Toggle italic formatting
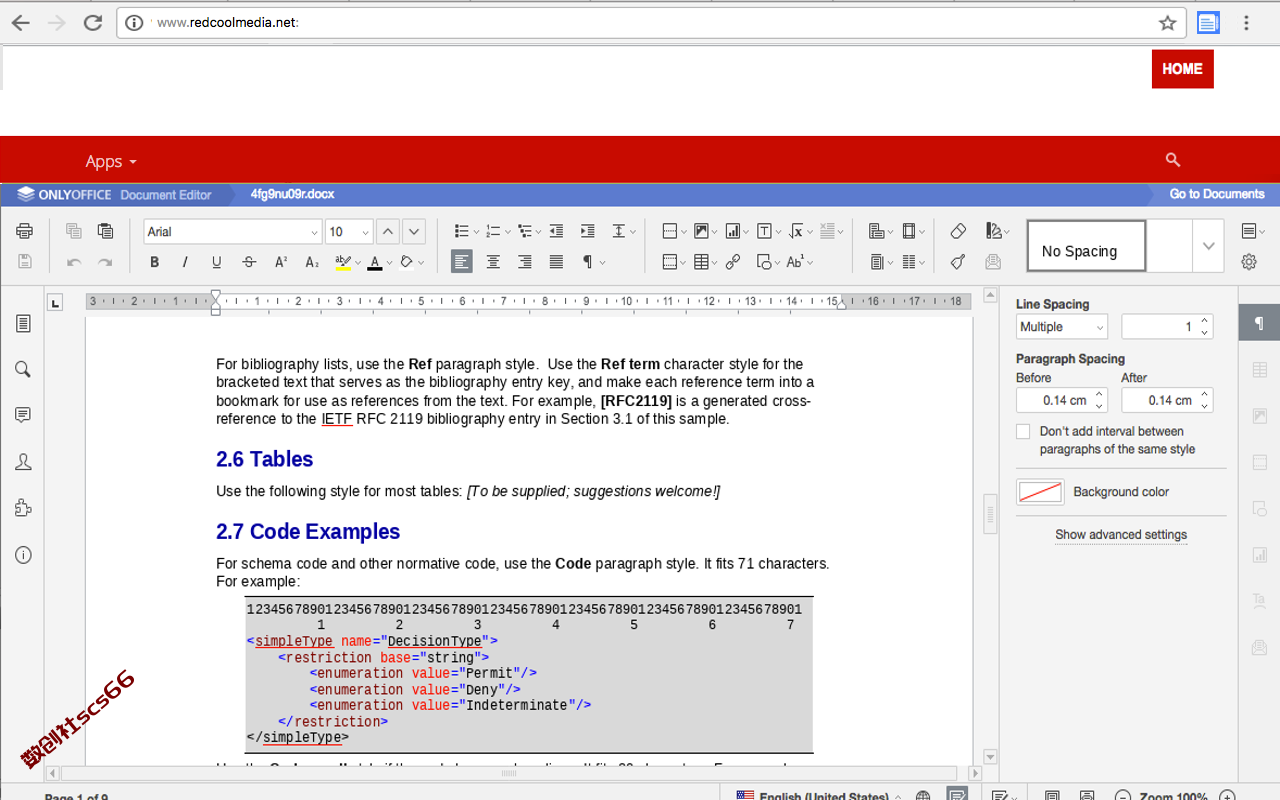The image size is (1280, 800). tap(185, 262)
